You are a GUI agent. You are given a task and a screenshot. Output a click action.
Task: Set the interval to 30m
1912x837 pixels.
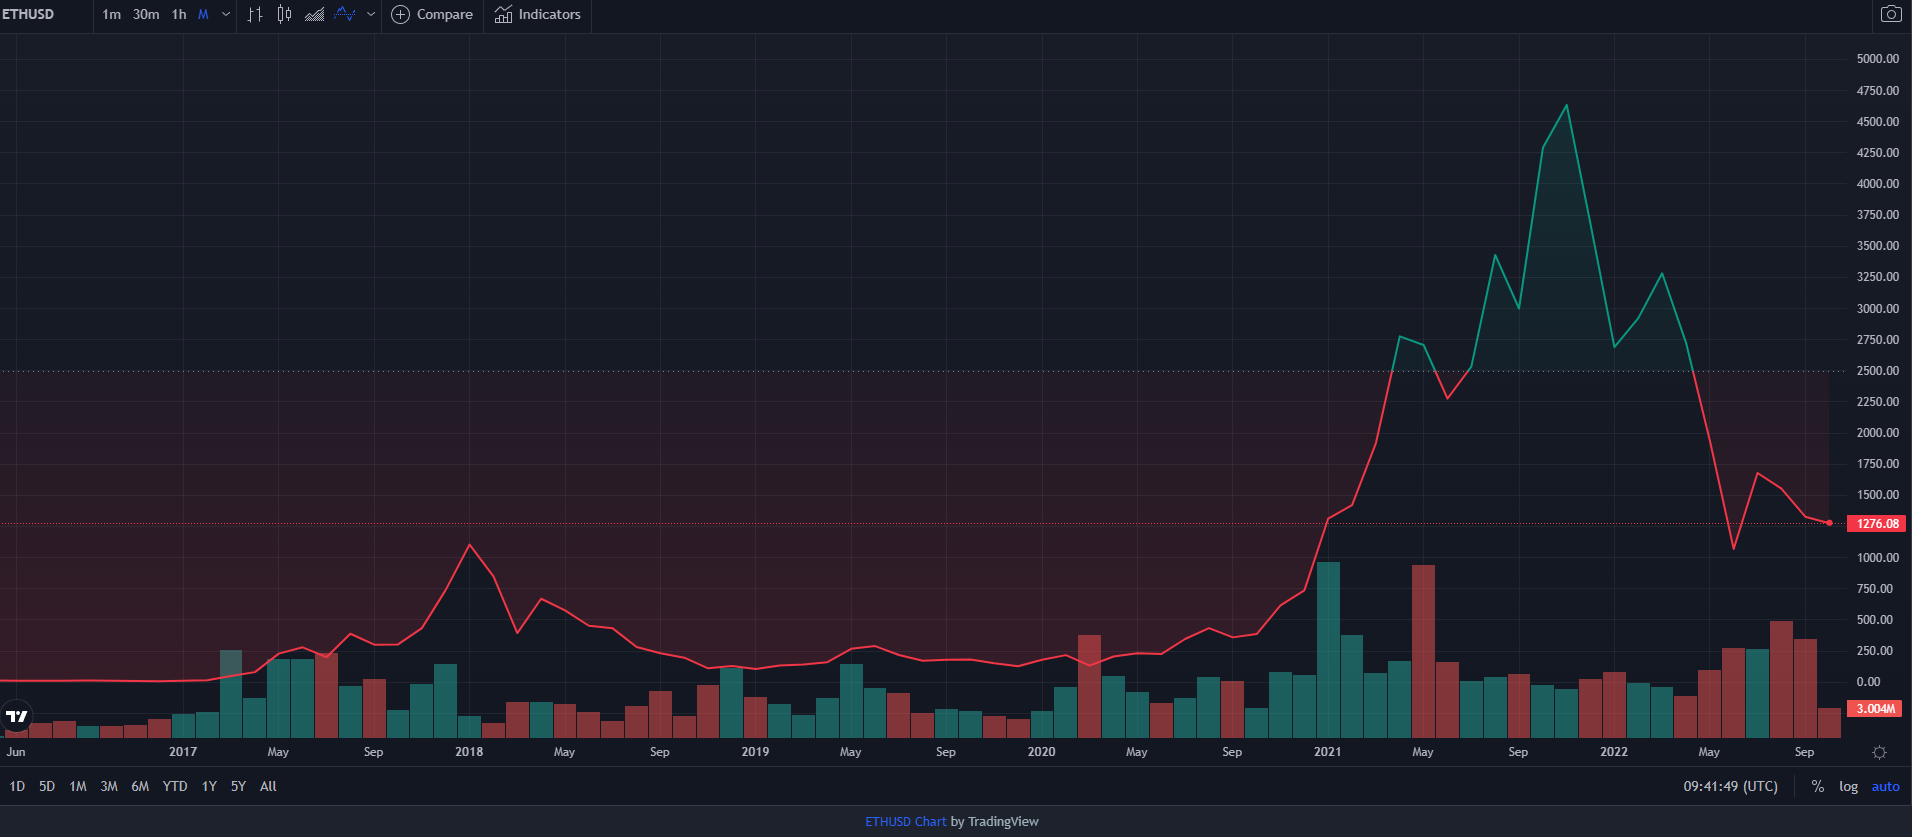click(x=146, y=15)
